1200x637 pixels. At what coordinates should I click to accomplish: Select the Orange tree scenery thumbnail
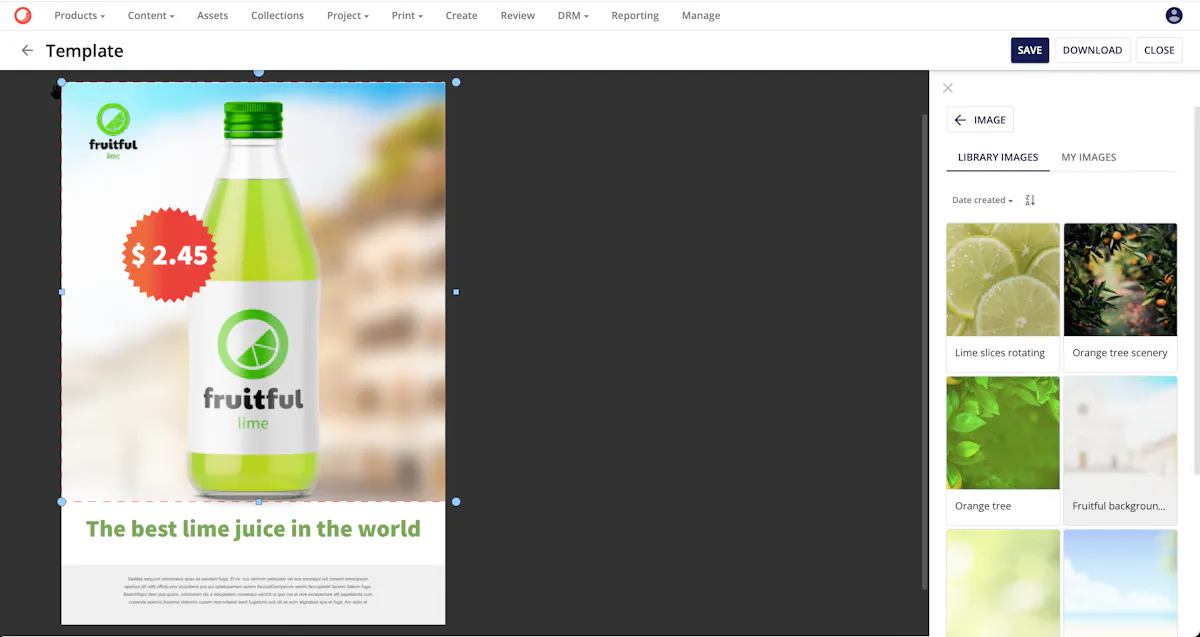1120,297
